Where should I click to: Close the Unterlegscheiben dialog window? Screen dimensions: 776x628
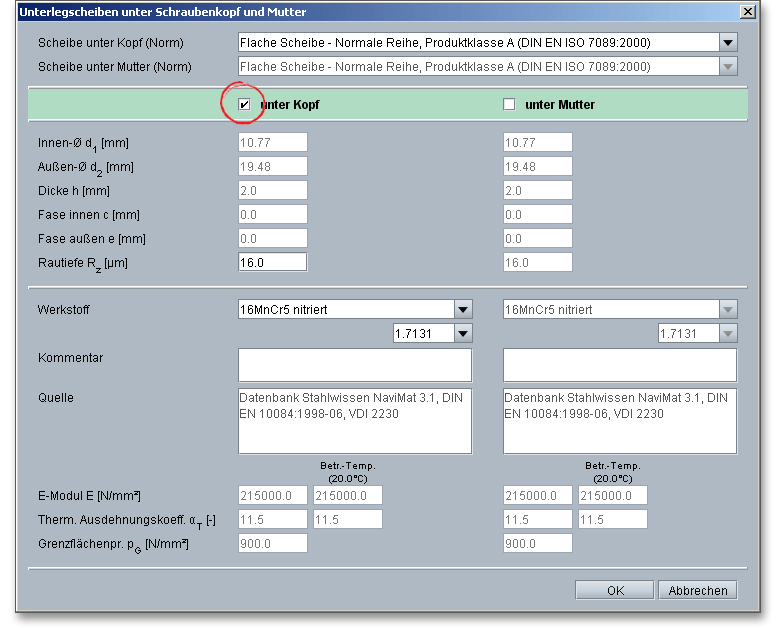[746, 12]
